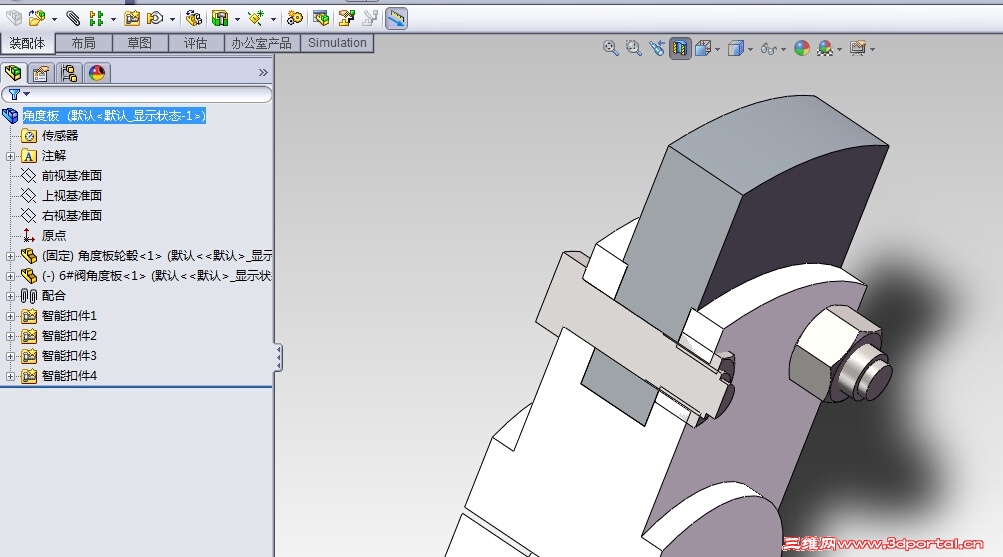This screenshot has width=1003, height=557.
Task: Click the greyed Edit Component icon
Action: coord(13,18)
